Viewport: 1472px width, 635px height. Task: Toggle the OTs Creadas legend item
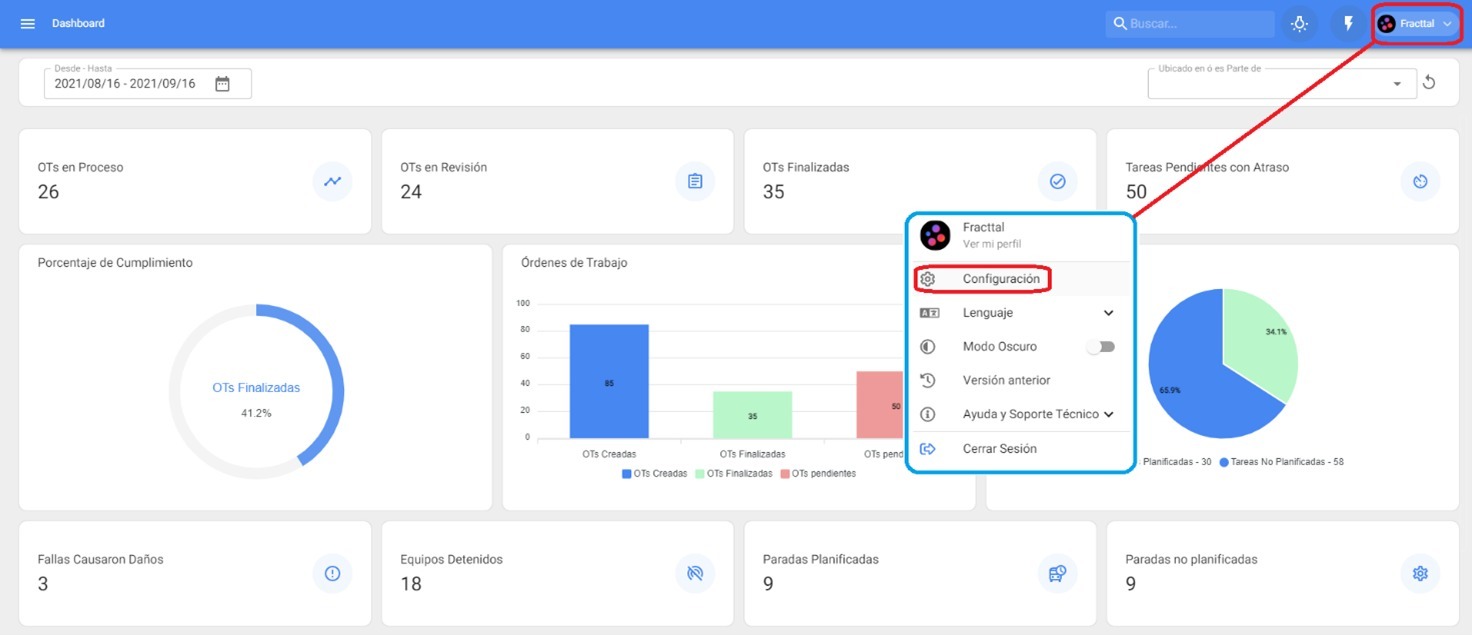point(654,473)
